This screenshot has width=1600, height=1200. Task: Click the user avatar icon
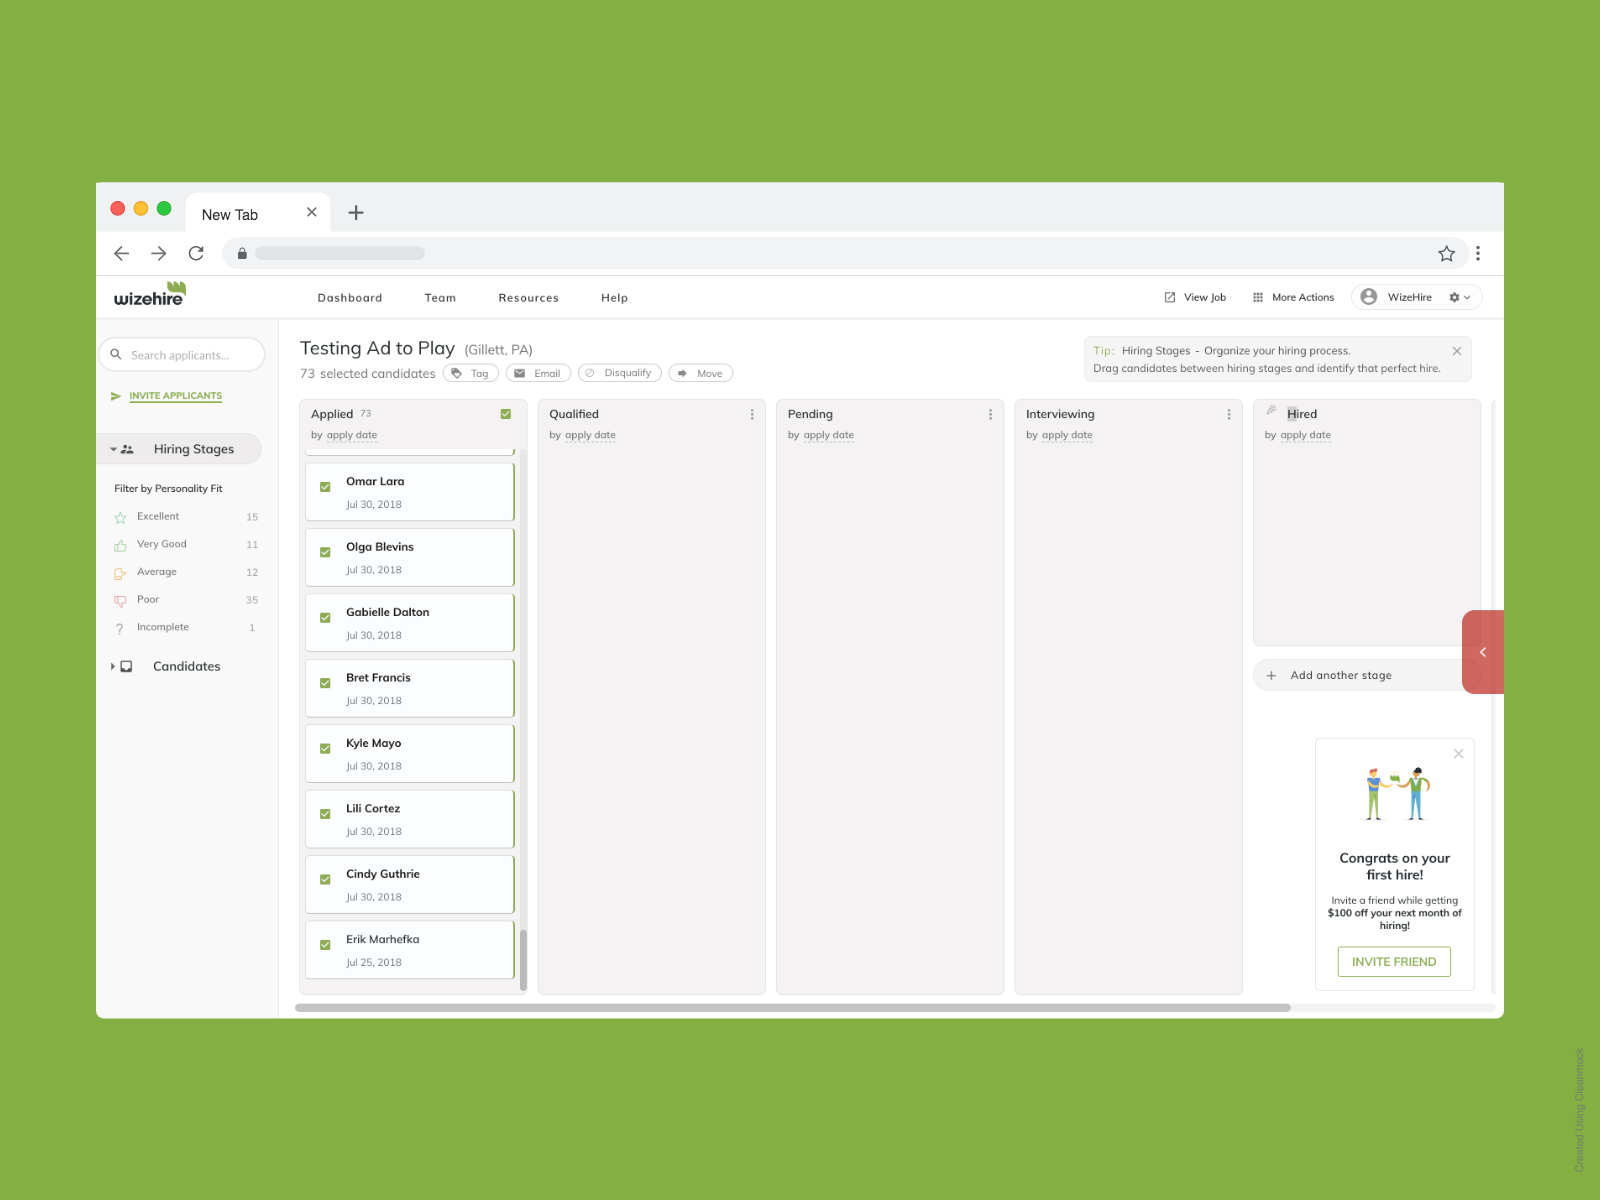tap(1369, 297)
